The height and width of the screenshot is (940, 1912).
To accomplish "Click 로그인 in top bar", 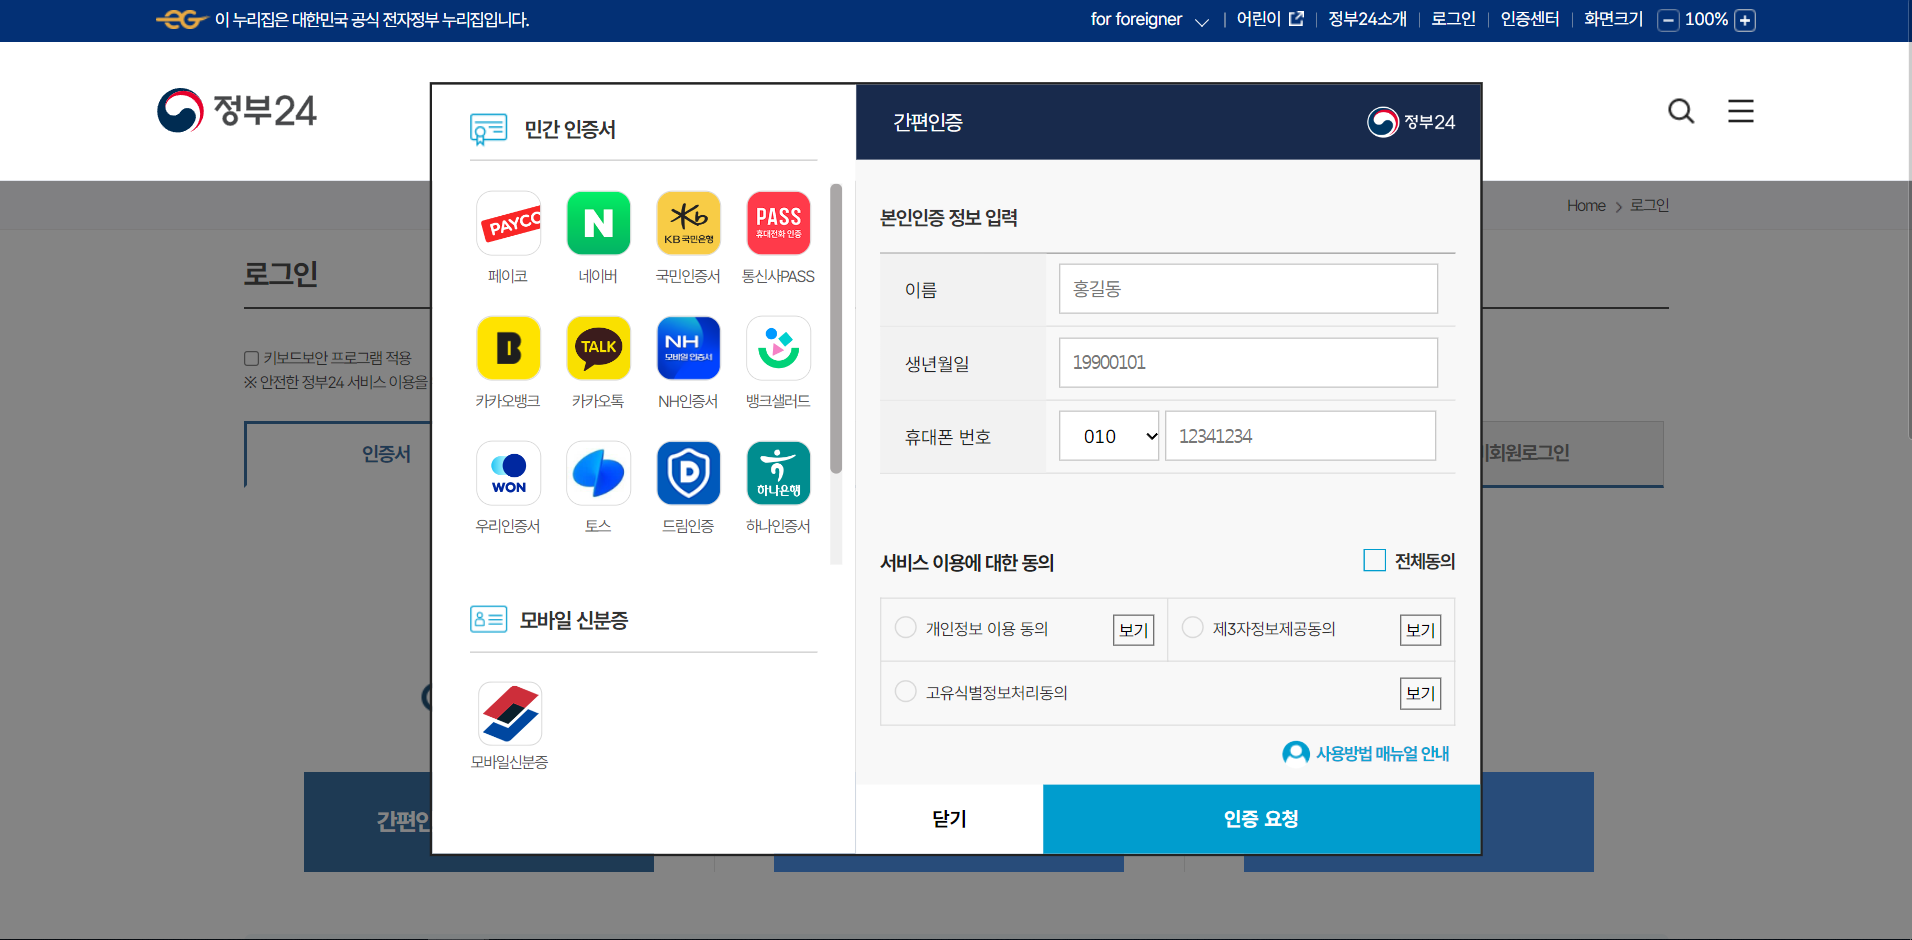I will pos(1453,19).
